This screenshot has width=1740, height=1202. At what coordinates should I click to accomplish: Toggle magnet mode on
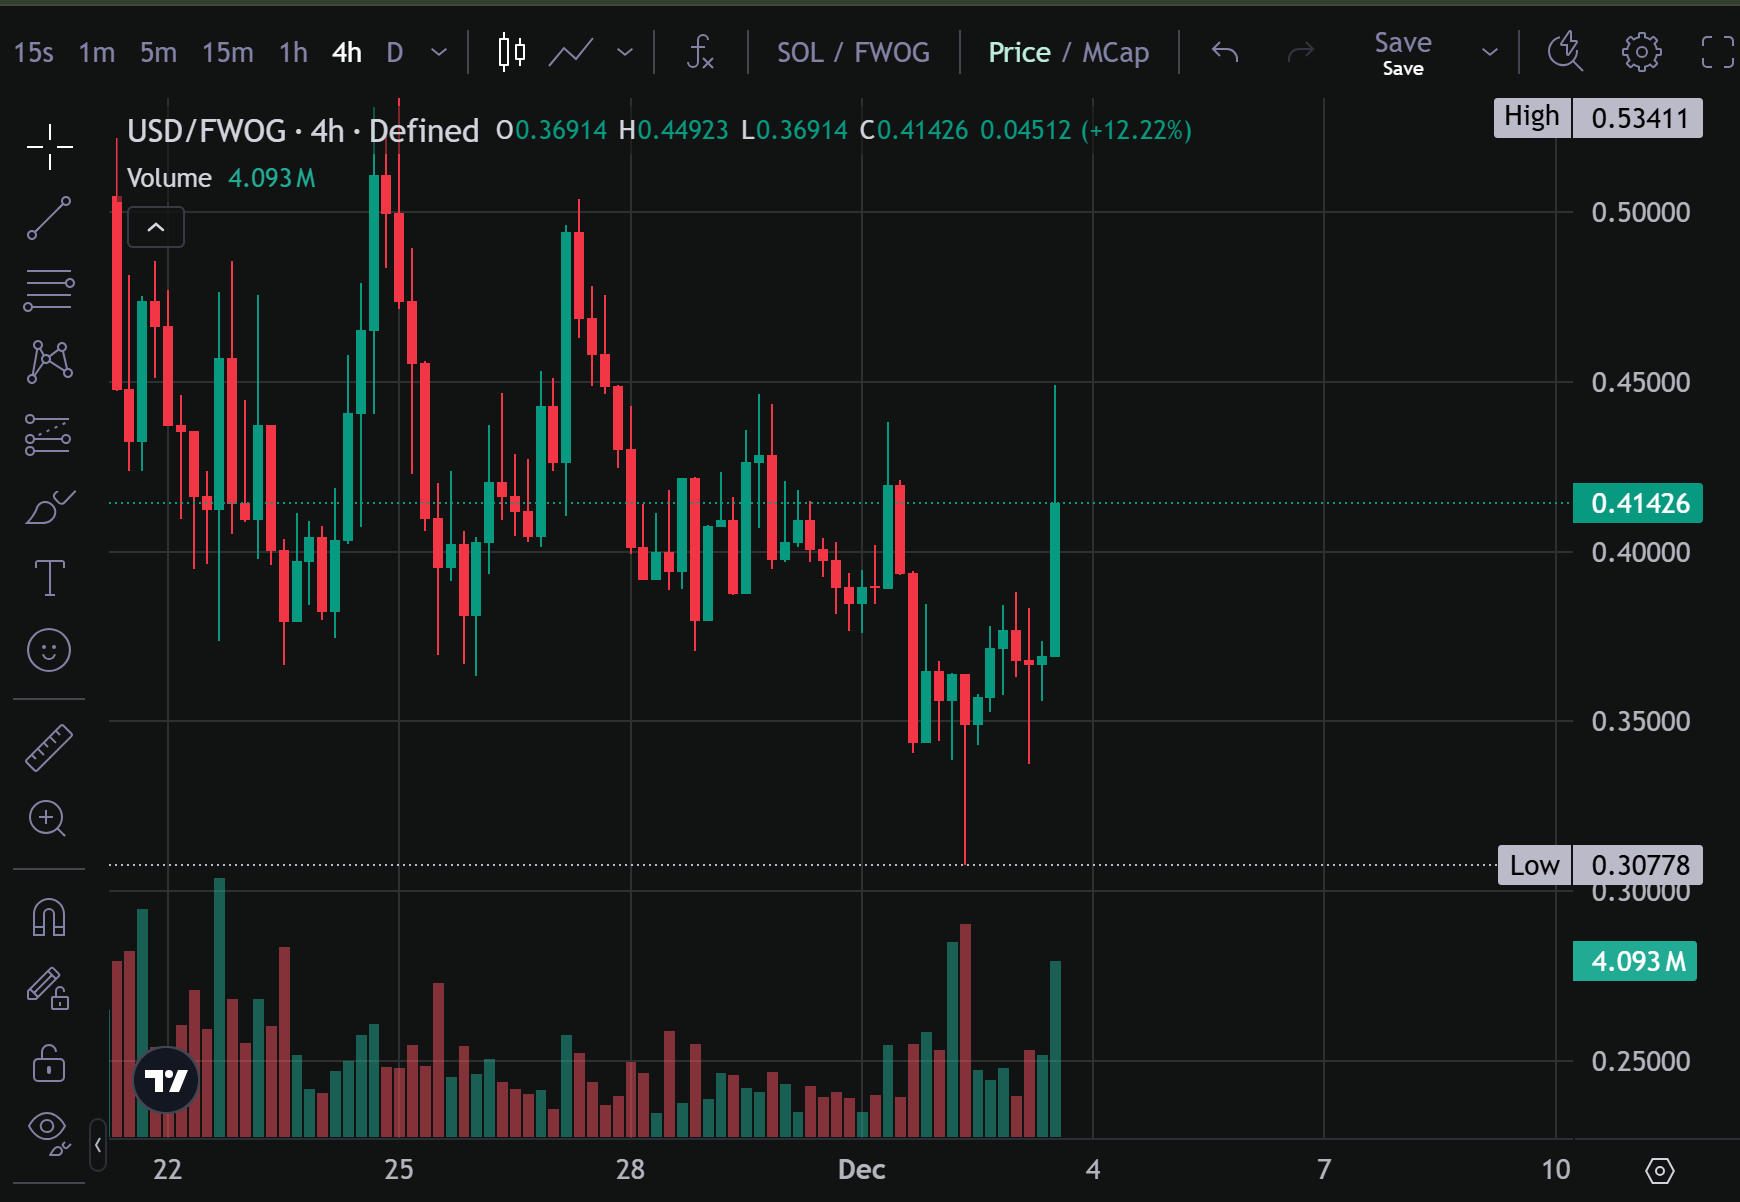click(x=48, y=917)
